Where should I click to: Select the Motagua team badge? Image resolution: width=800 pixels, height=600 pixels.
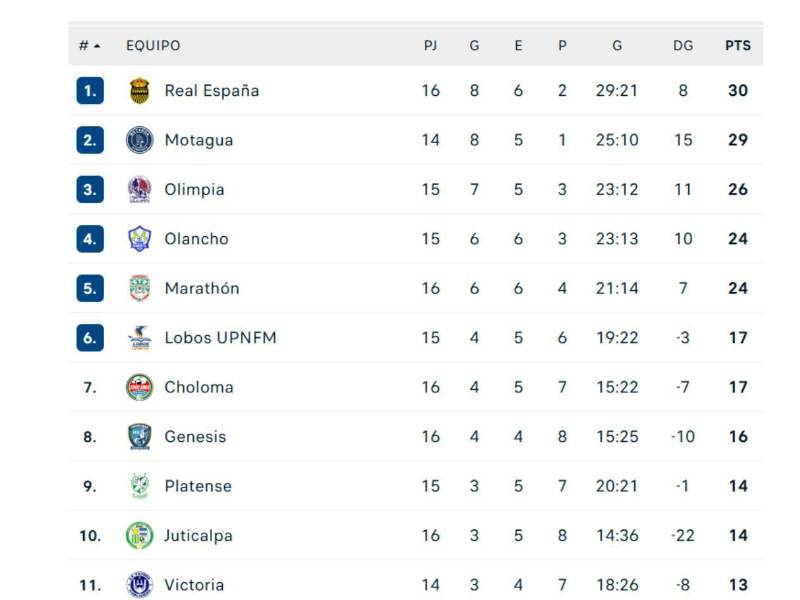tap(140, 140)
